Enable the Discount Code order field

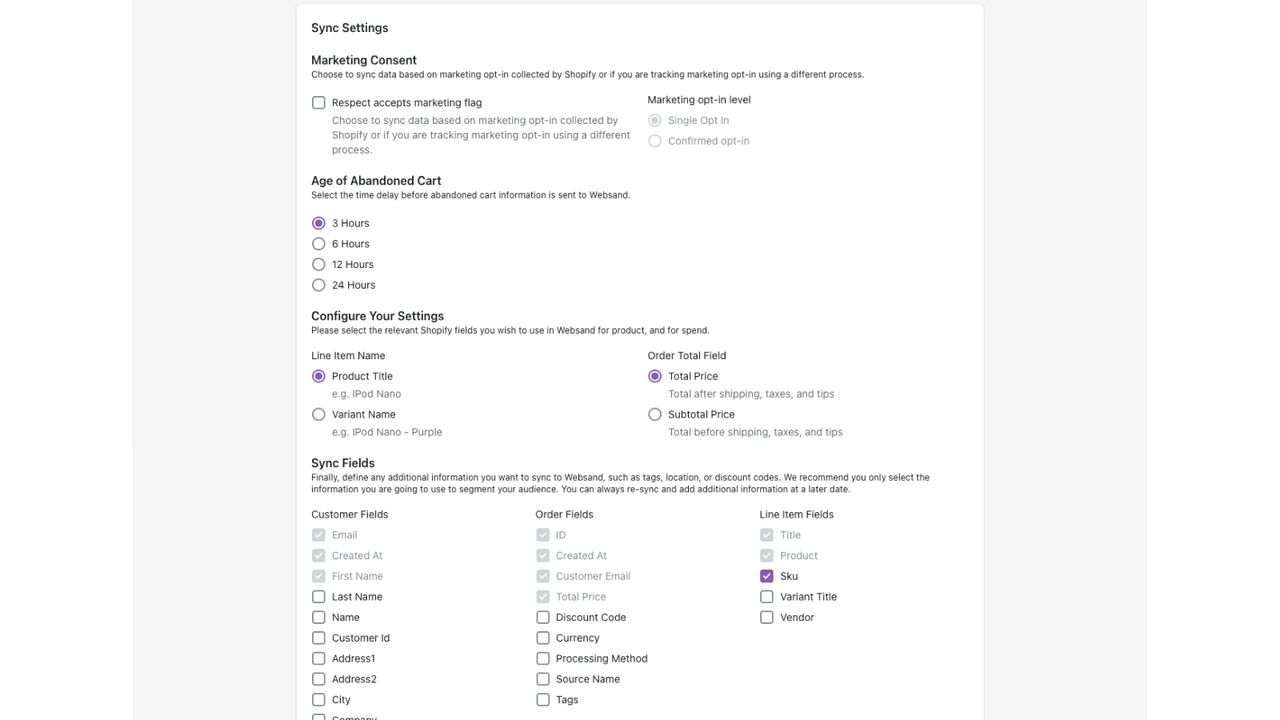(543, 617)
